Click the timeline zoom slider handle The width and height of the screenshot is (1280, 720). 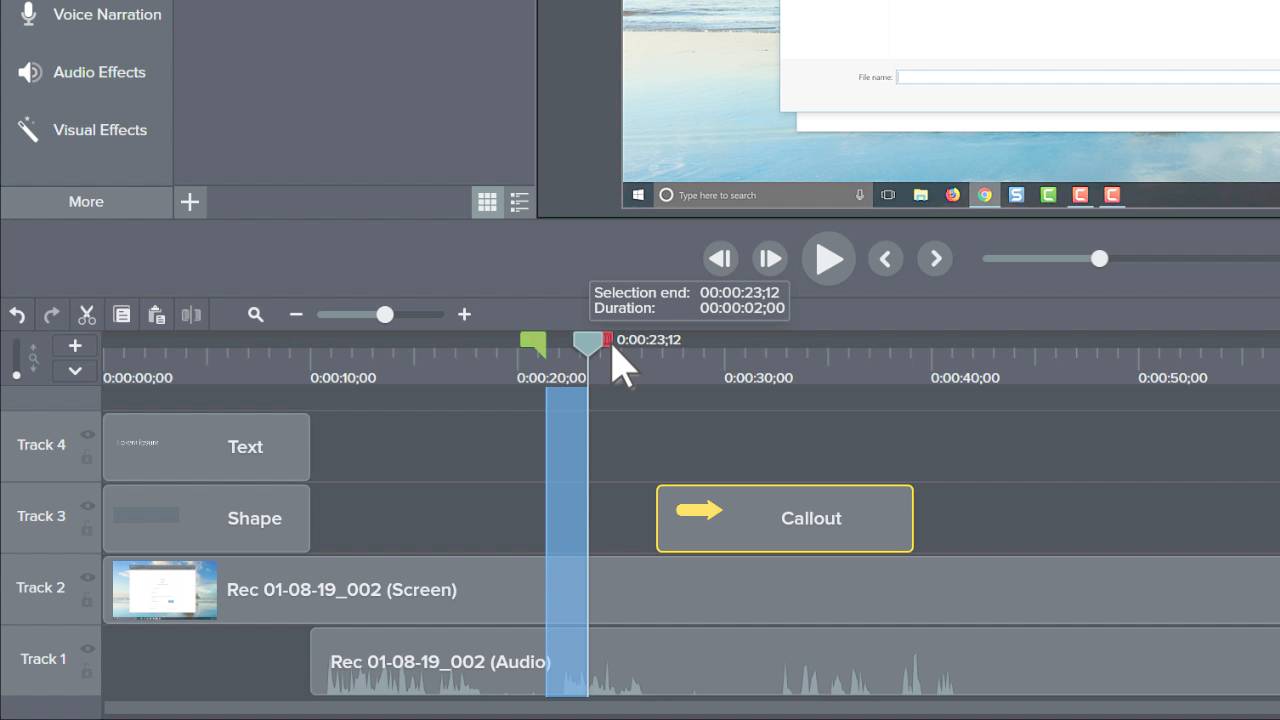(x=385, y=315)
